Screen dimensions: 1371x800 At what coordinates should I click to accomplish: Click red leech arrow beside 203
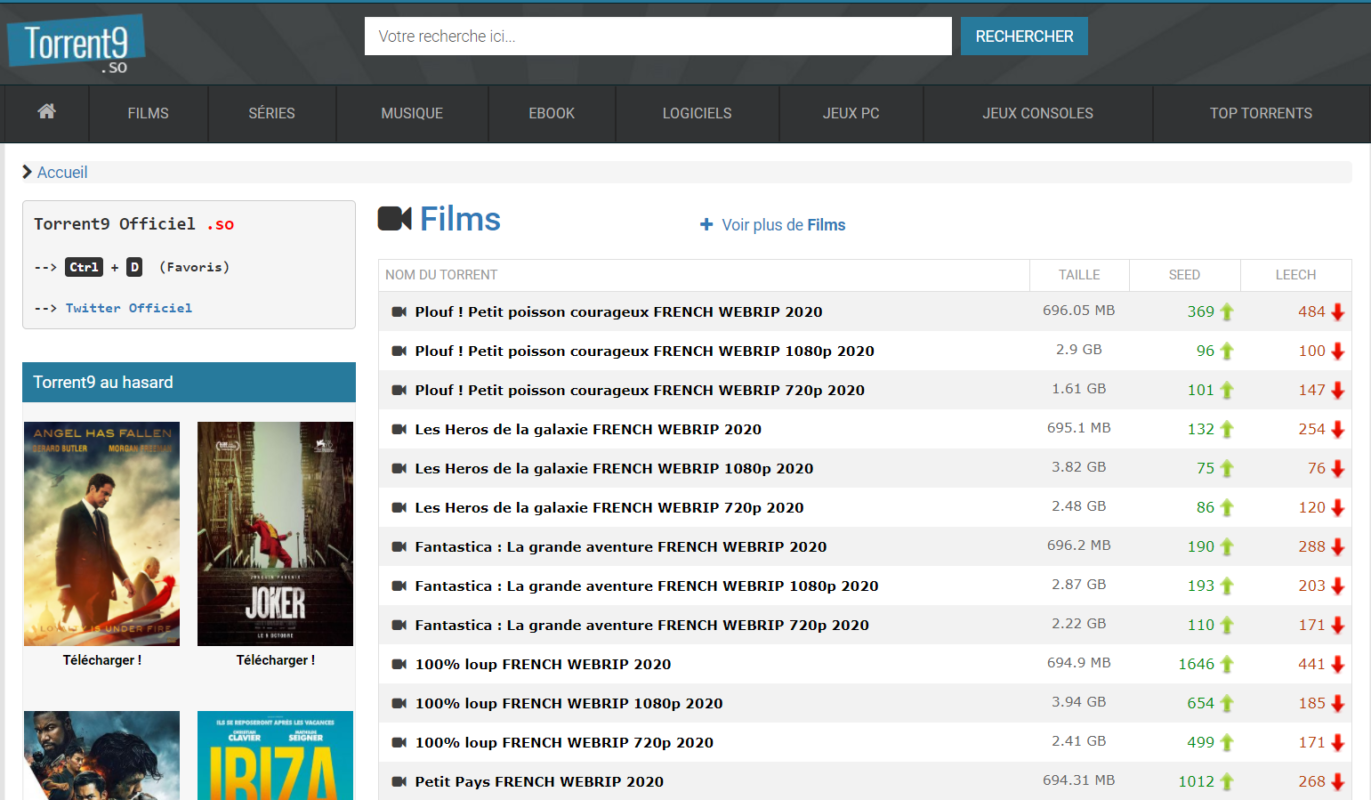tap(1338, 586)
